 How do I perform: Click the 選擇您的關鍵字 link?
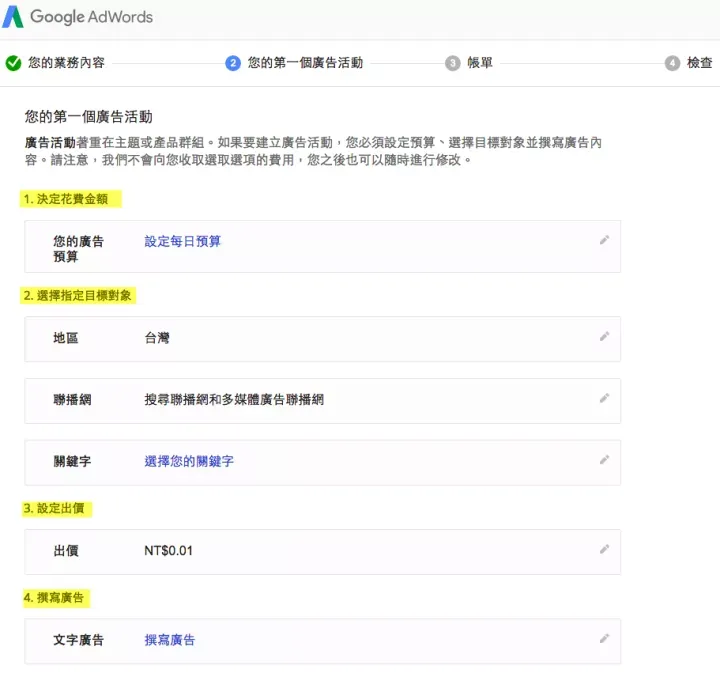[189, 461]
